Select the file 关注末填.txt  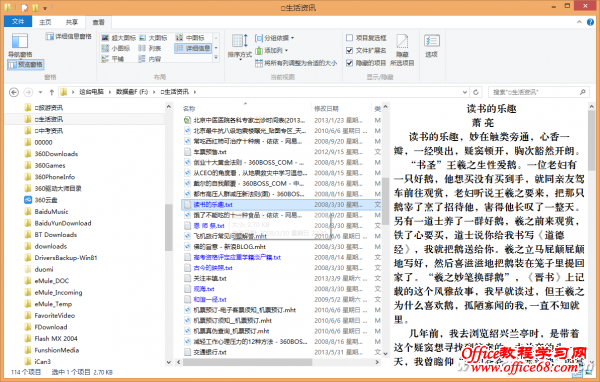[x=210, y=278]
